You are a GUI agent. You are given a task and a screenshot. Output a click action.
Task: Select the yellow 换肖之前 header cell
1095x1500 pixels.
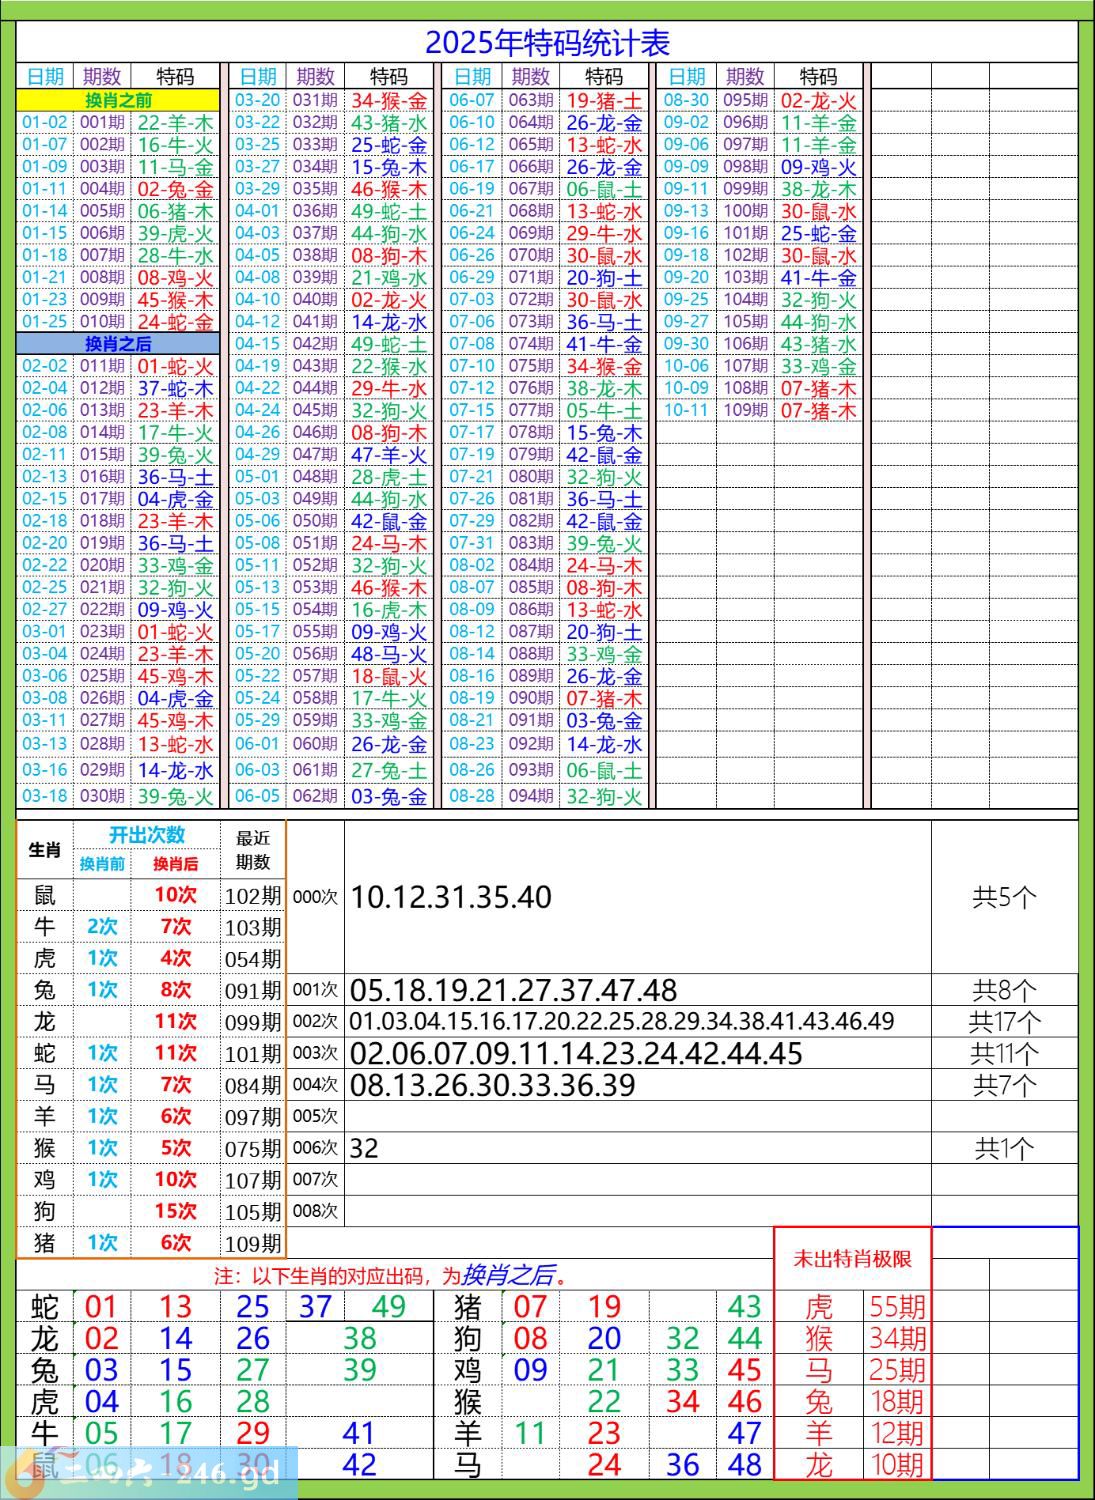click(118, 100)
